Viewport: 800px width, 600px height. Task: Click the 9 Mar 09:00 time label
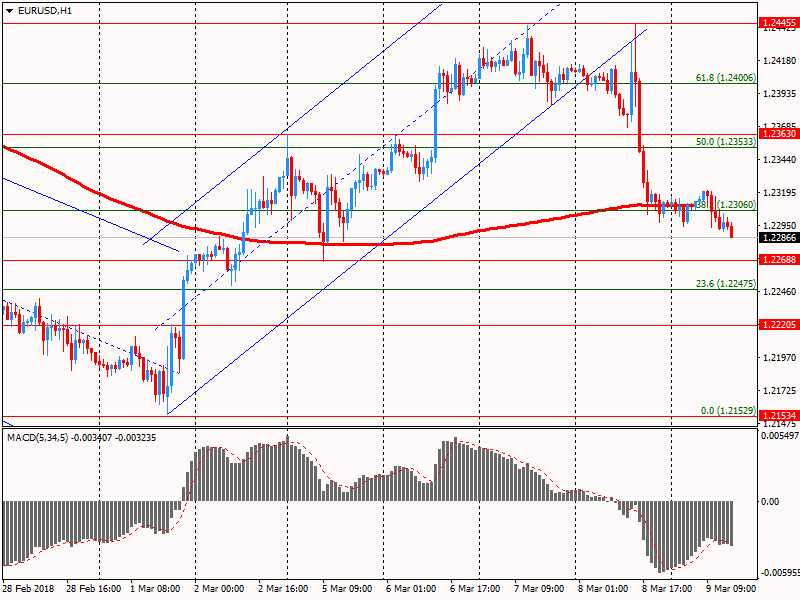point(731,589)
